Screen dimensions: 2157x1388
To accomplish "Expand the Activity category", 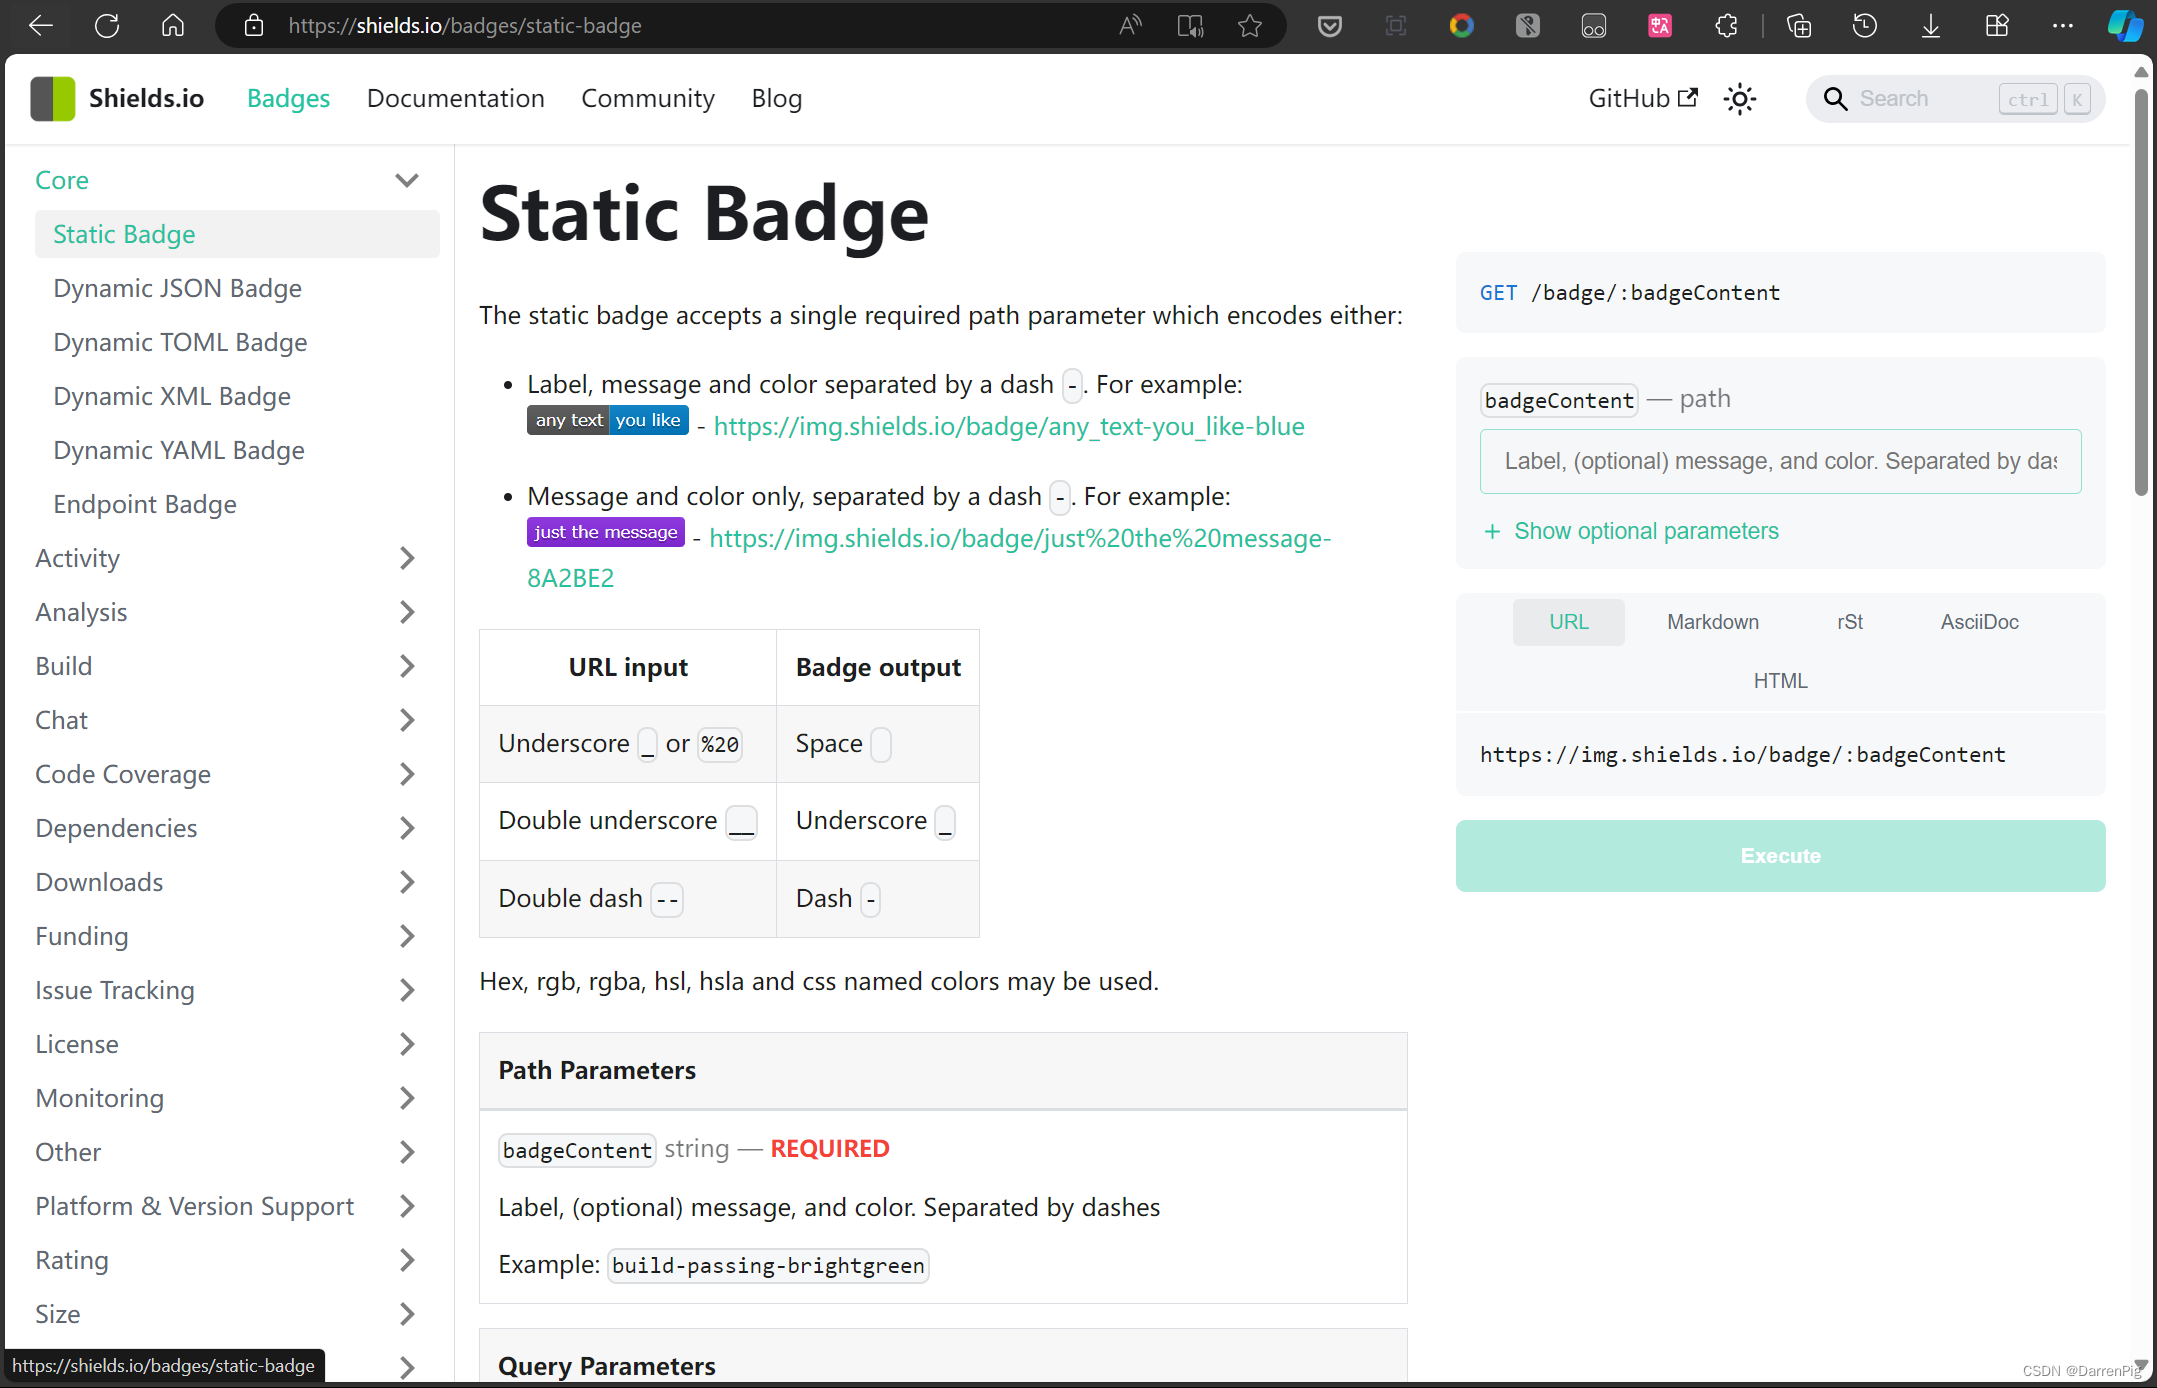I will pyautogui.click(x=406, y=558).
